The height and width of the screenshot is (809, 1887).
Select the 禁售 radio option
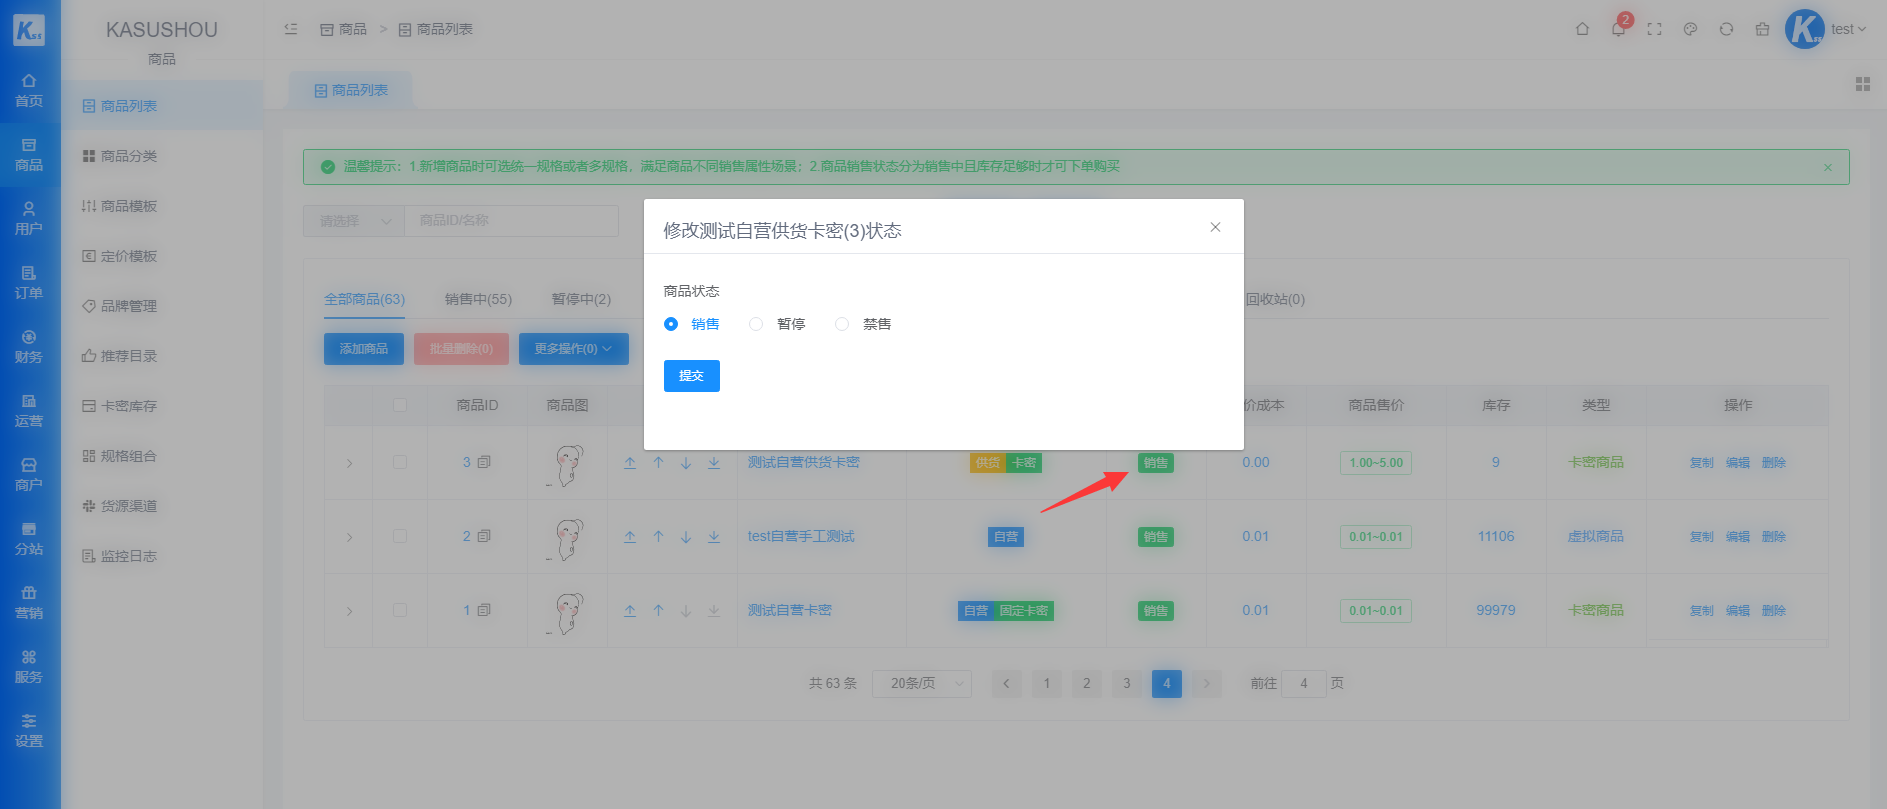863,324
